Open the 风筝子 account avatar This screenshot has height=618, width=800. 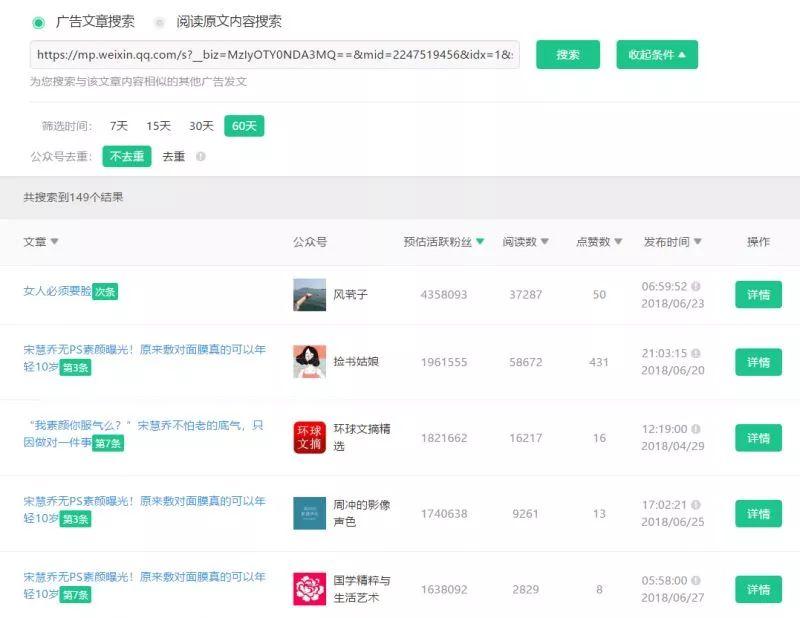click(309, 294)
